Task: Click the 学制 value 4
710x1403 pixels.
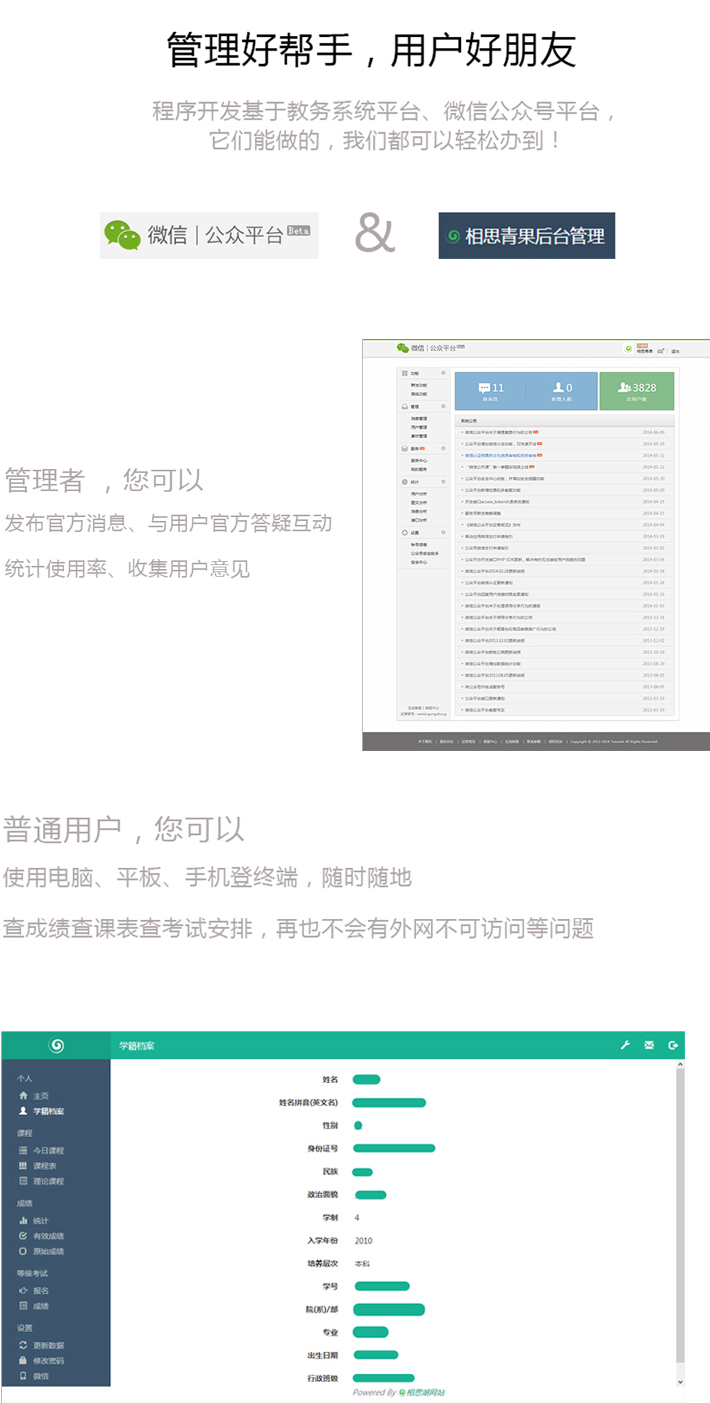Action: tap(357, 1217)
